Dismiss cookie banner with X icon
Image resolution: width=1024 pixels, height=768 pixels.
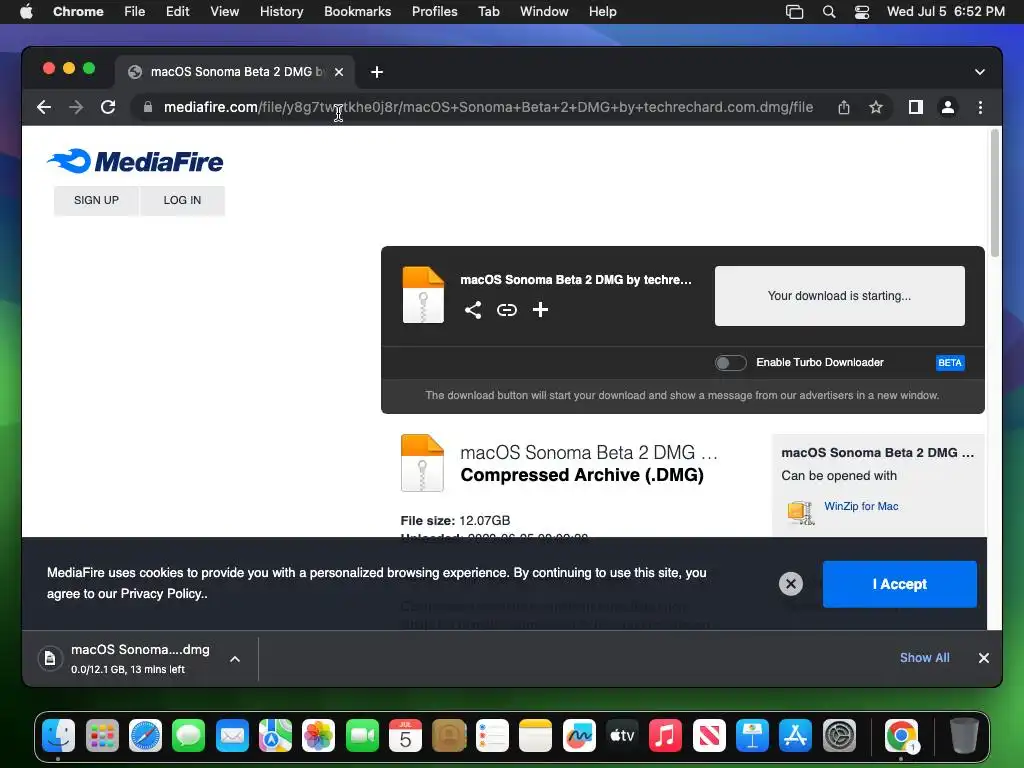pos(790,584)
